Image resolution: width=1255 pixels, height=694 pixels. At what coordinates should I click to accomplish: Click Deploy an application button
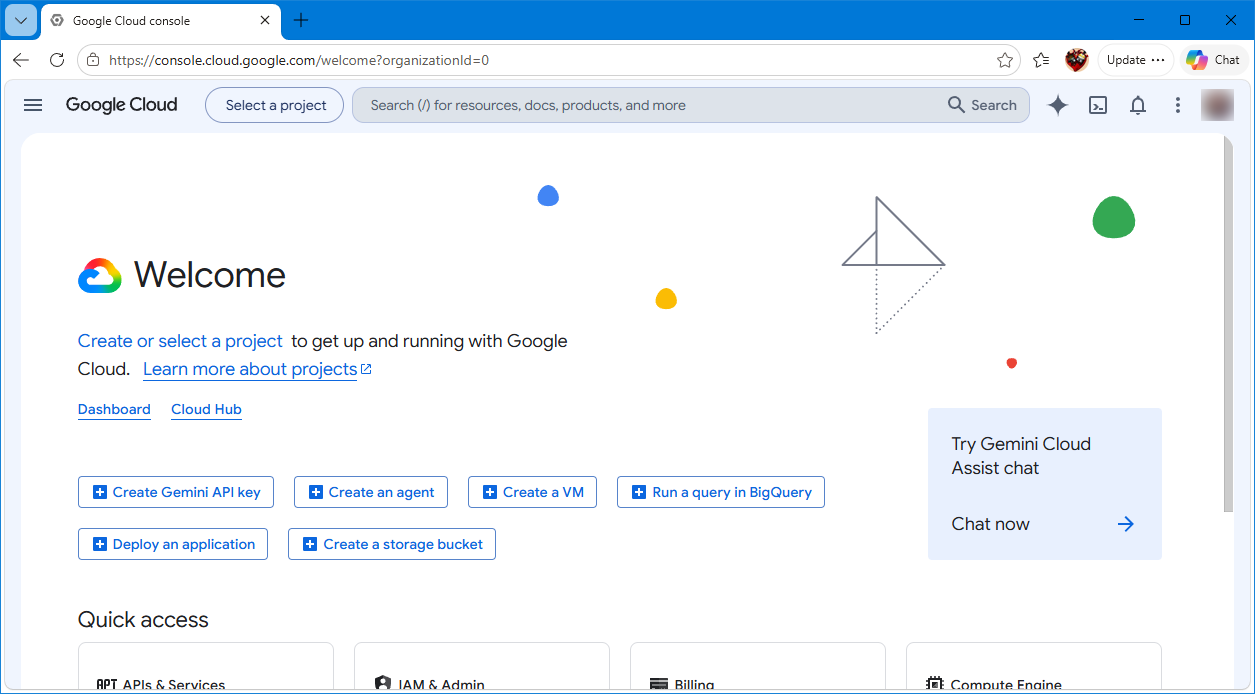(173, 544)
